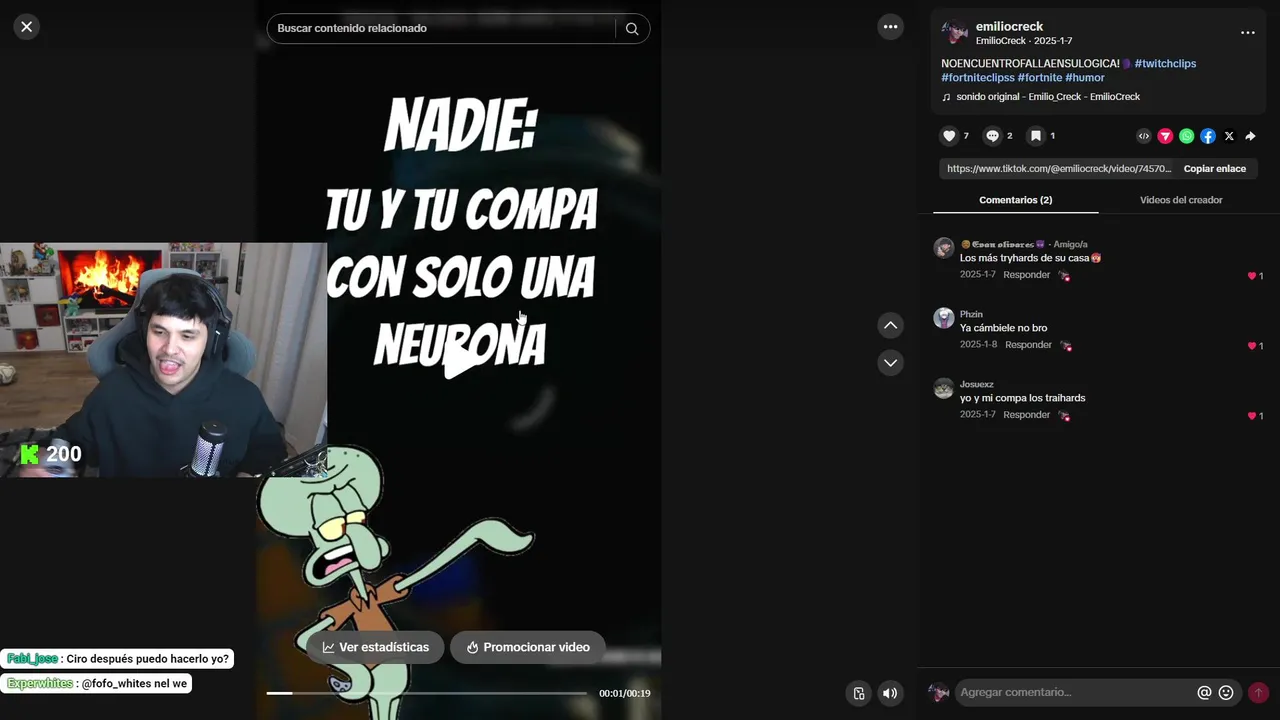
Task: Click 'Copiar enlace' button
Action: click(1215, 169)
